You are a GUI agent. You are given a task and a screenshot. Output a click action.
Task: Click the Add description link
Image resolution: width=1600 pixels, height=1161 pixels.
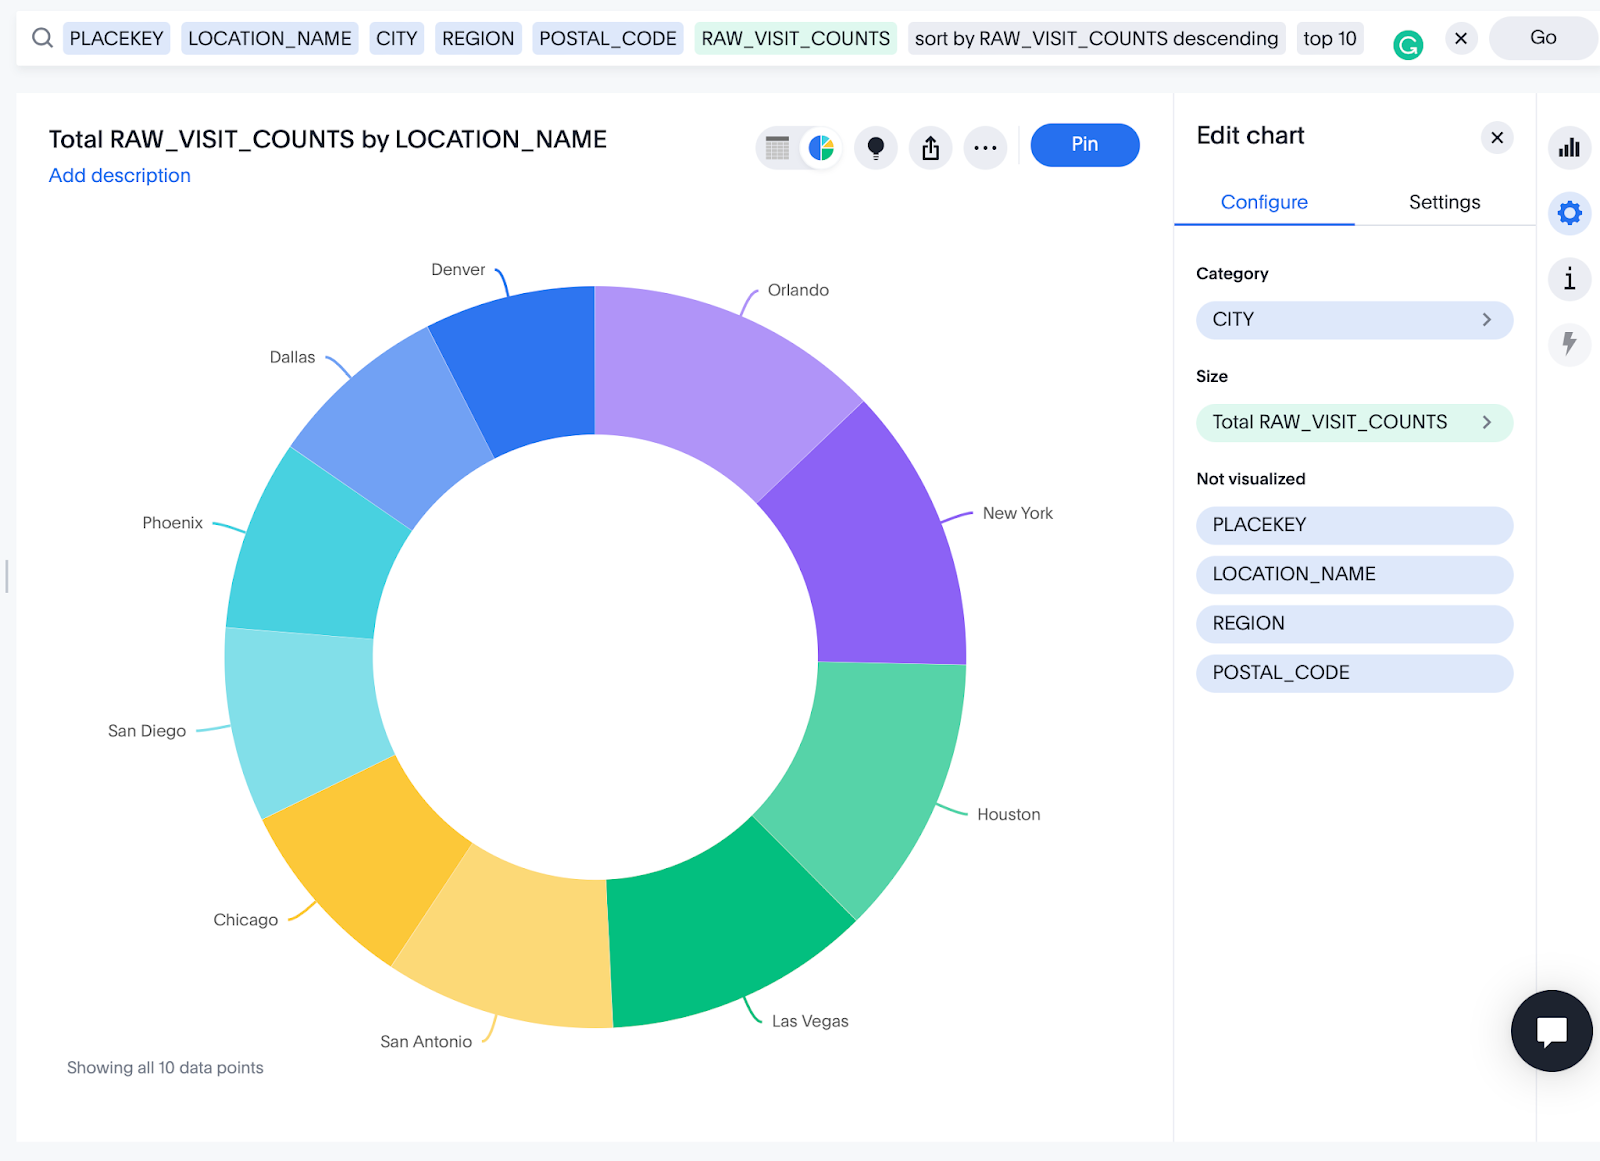click(120, 175)
